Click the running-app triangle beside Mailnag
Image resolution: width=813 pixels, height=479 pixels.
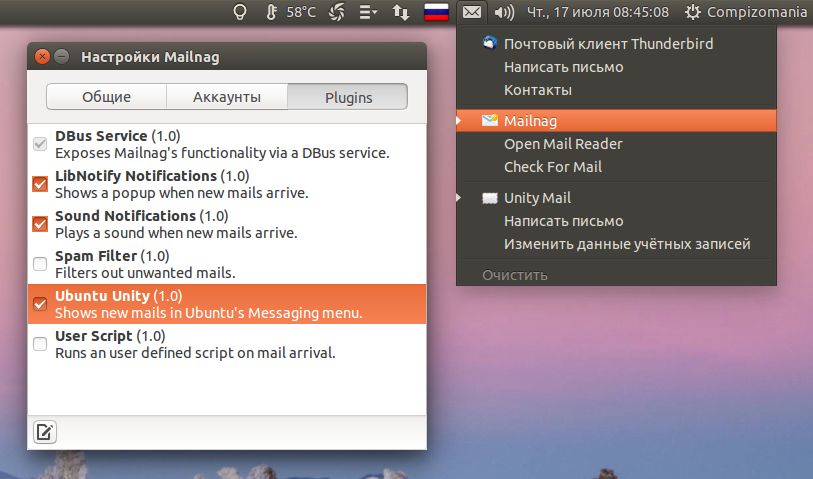458,121
